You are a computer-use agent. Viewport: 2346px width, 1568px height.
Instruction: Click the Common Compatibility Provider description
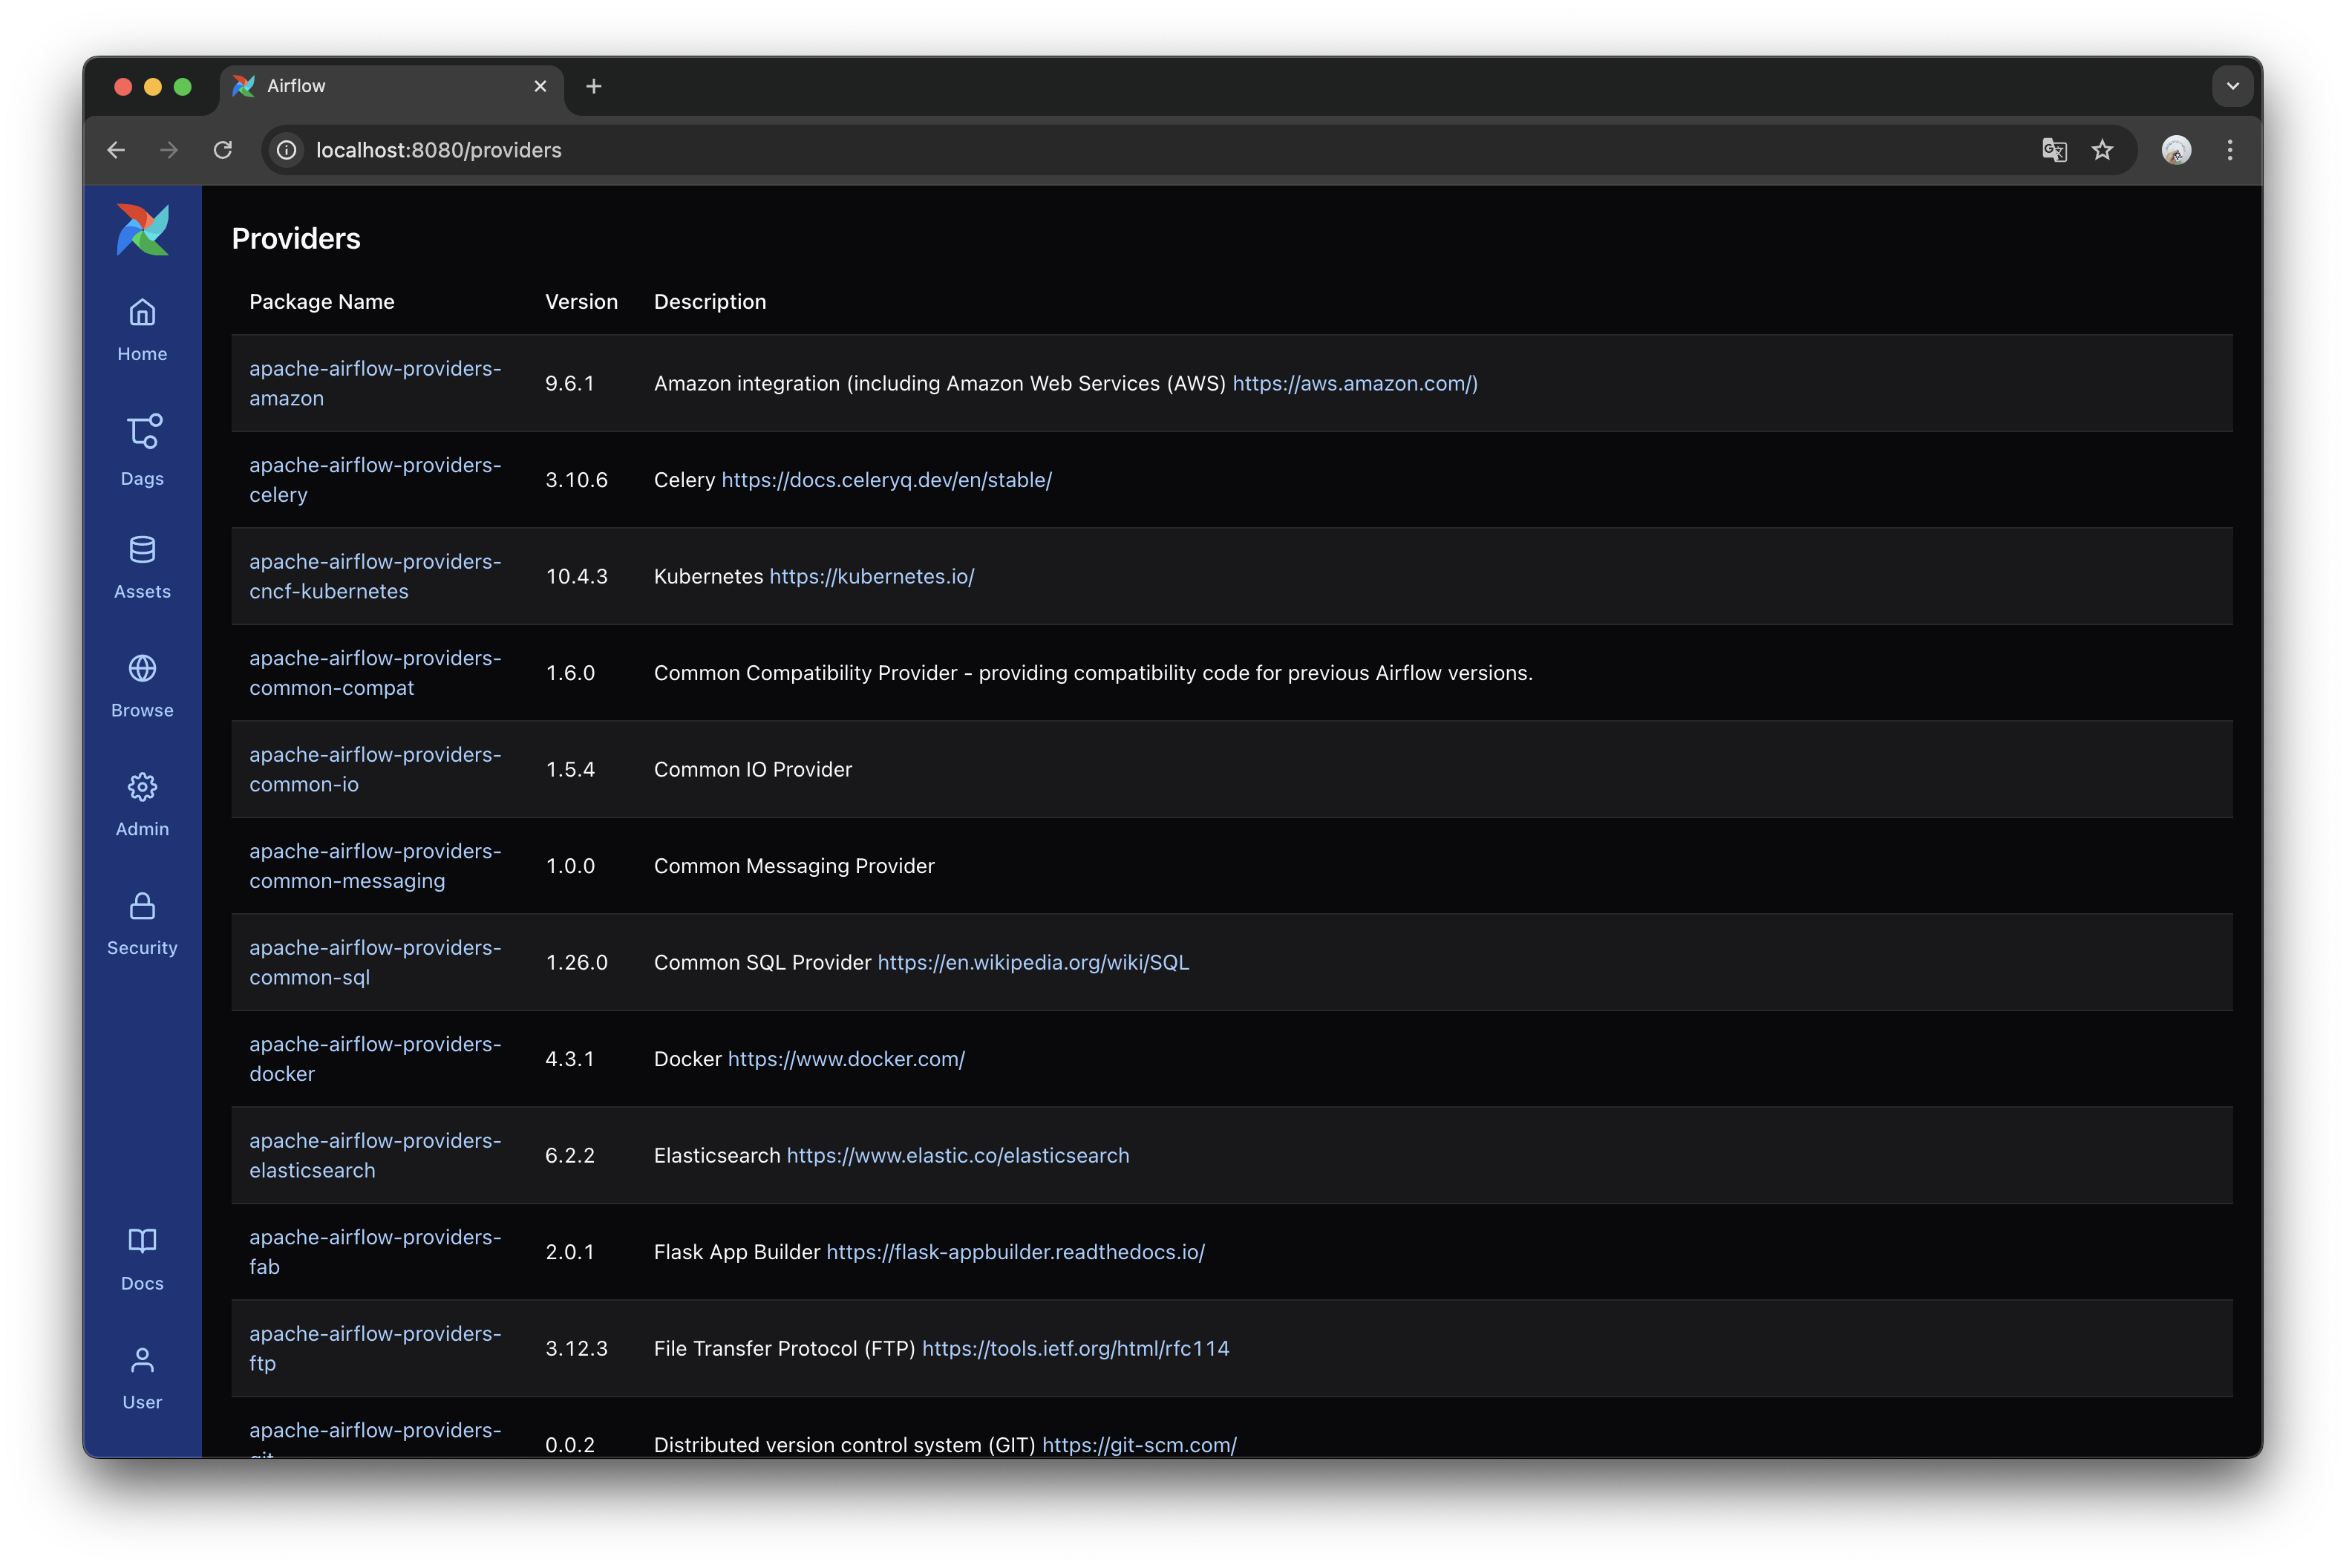pos(1093,673)
